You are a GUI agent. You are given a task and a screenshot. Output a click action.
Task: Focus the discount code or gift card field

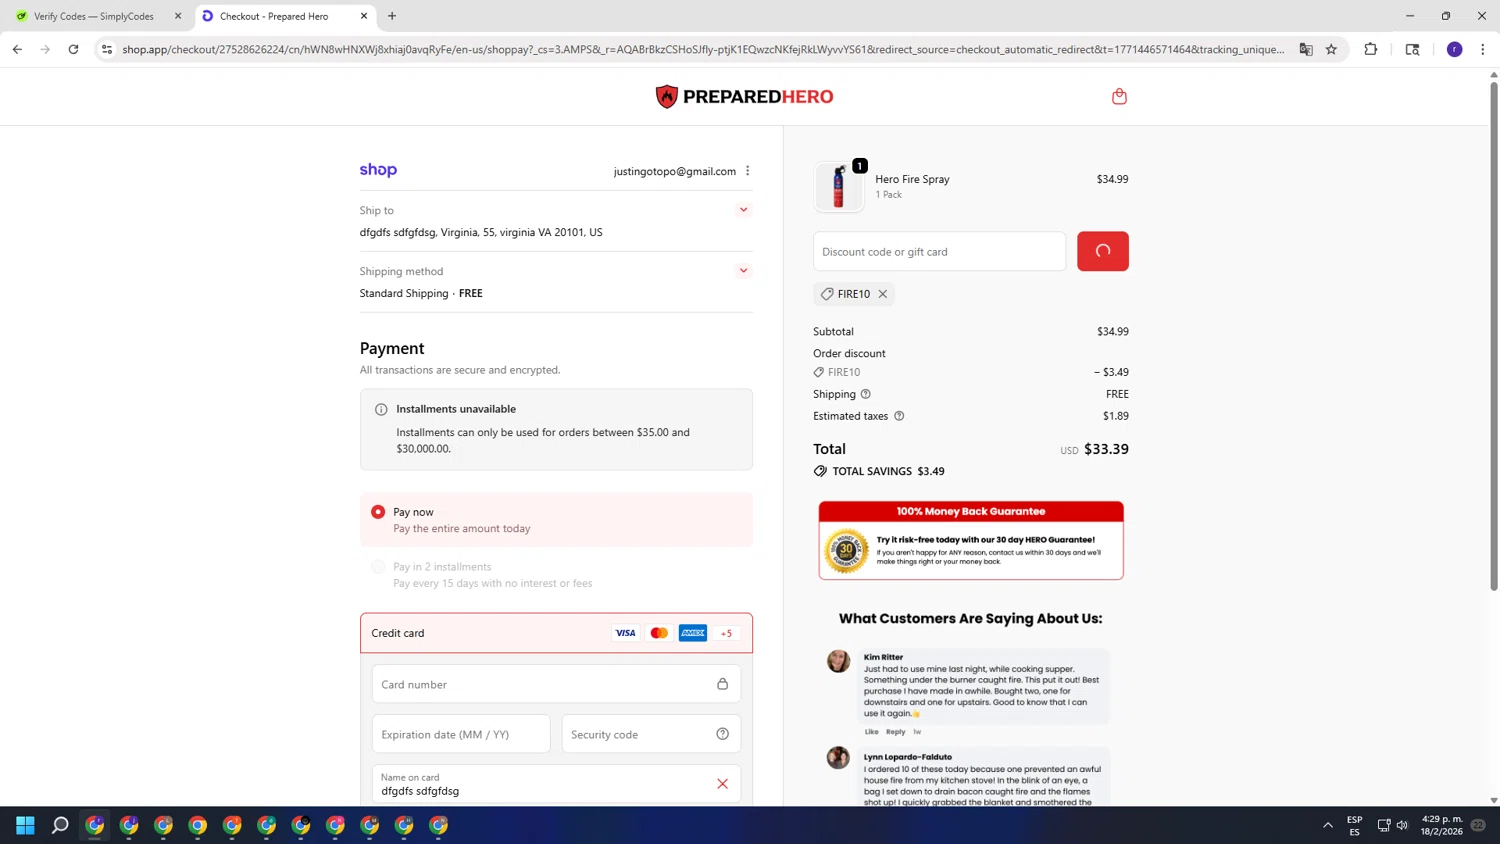tap(939, 251)
